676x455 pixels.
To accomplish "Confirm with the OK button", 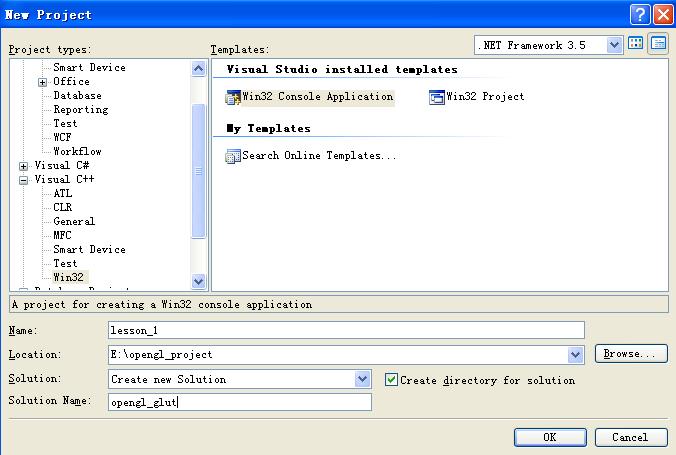I will tap(550, 437).
